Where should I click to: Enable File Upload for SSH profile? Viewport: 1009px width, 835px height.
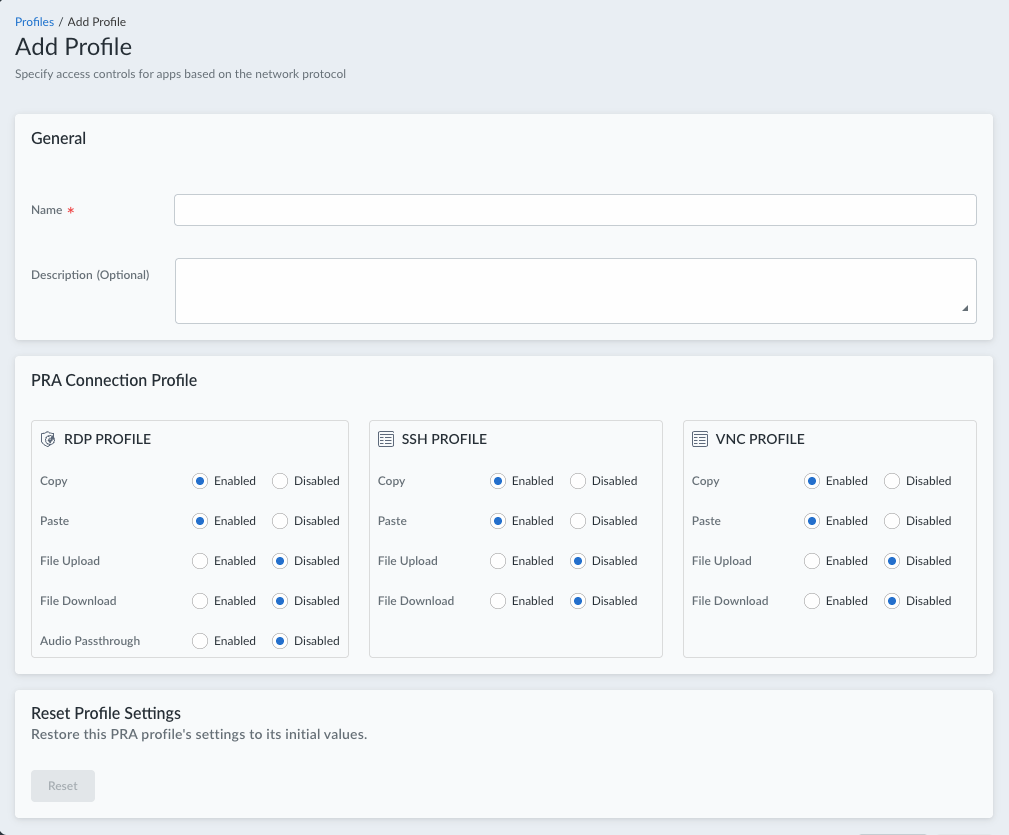point(498,561)
